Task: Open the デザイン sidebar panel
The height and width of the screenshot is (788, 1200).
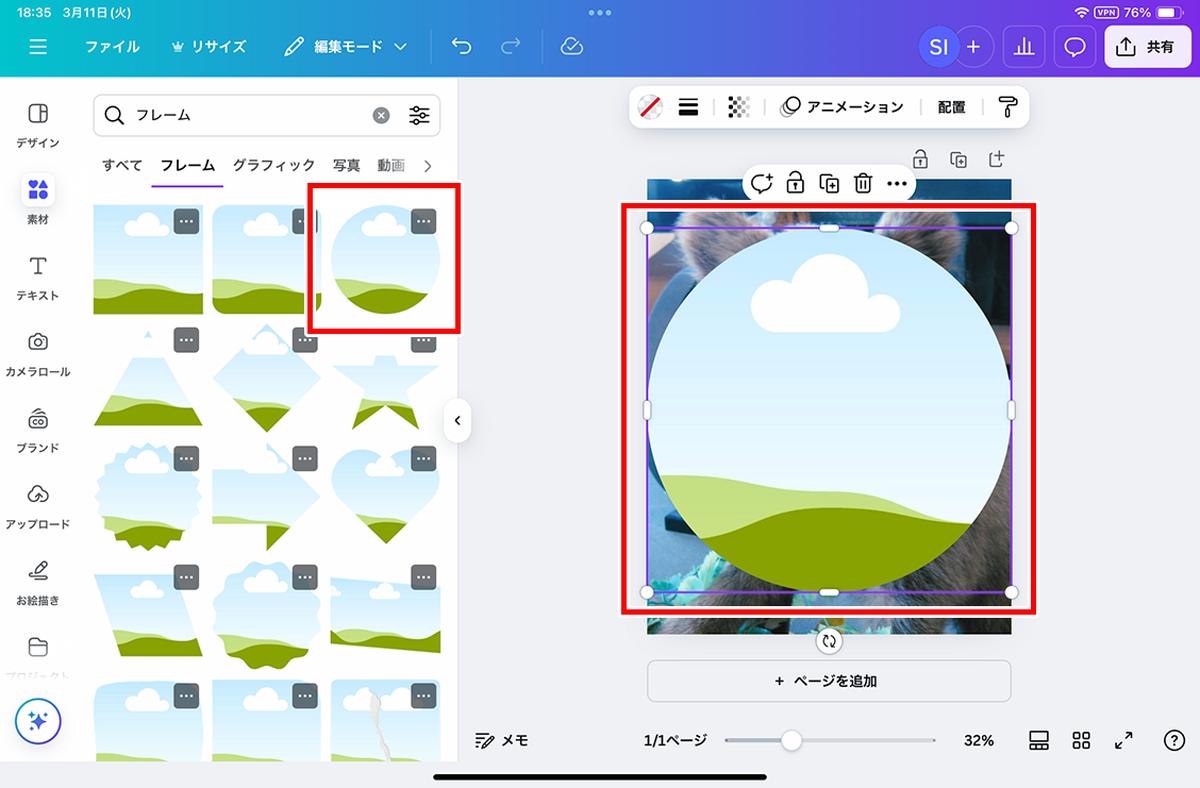Action: (38, 125)
